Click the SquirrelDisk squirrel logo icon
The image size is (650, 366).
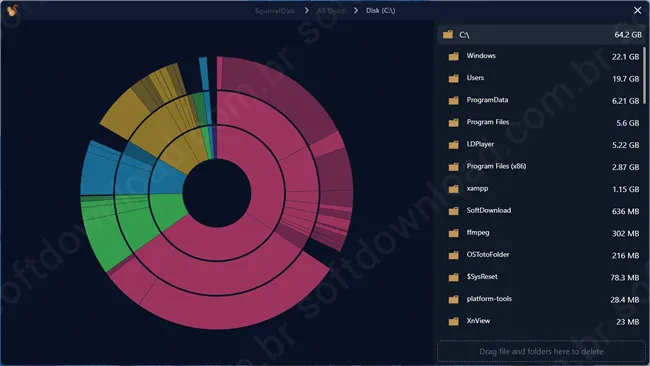(12, 10)
